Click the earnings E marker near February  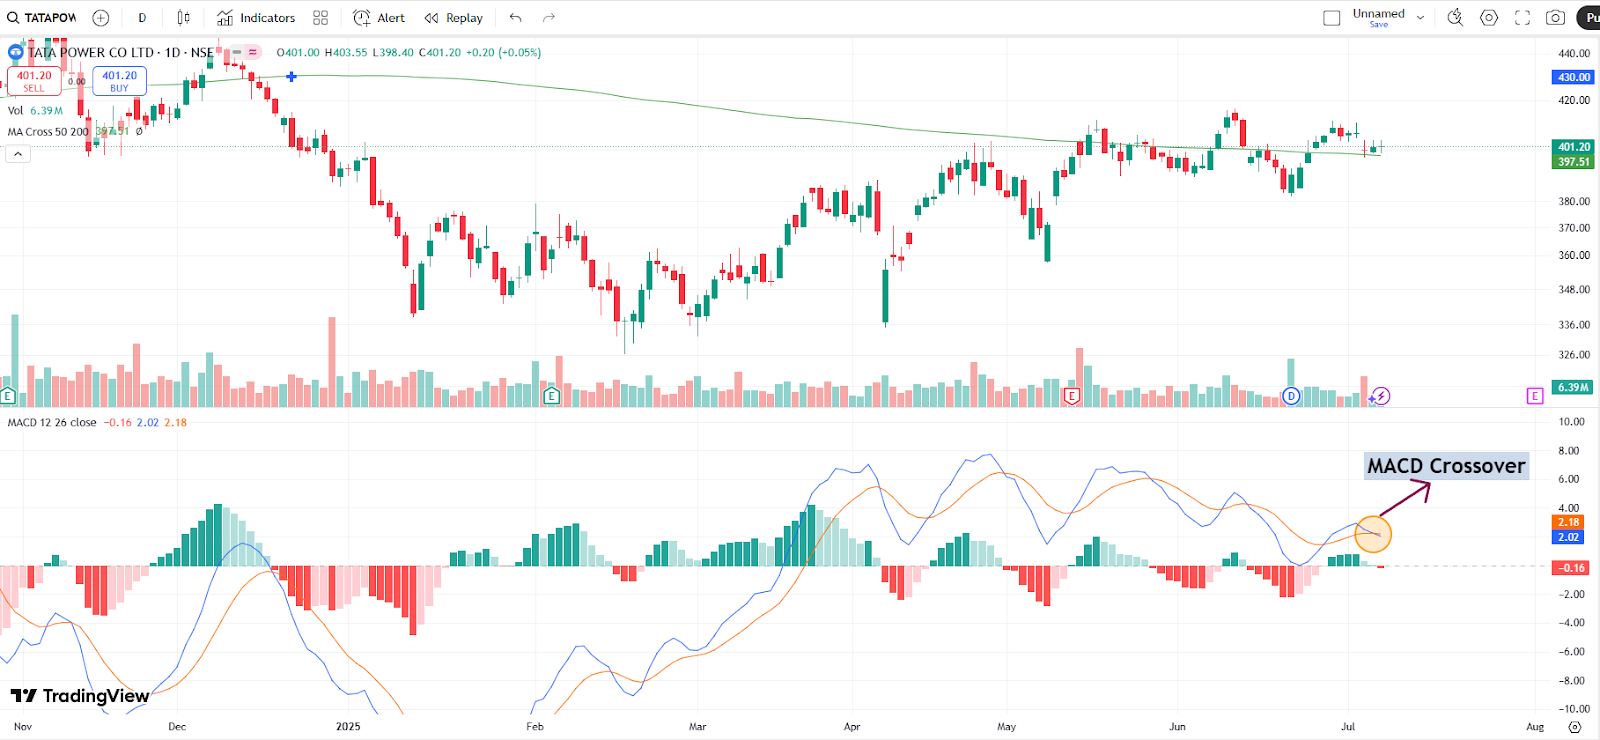tap(551, 396)
